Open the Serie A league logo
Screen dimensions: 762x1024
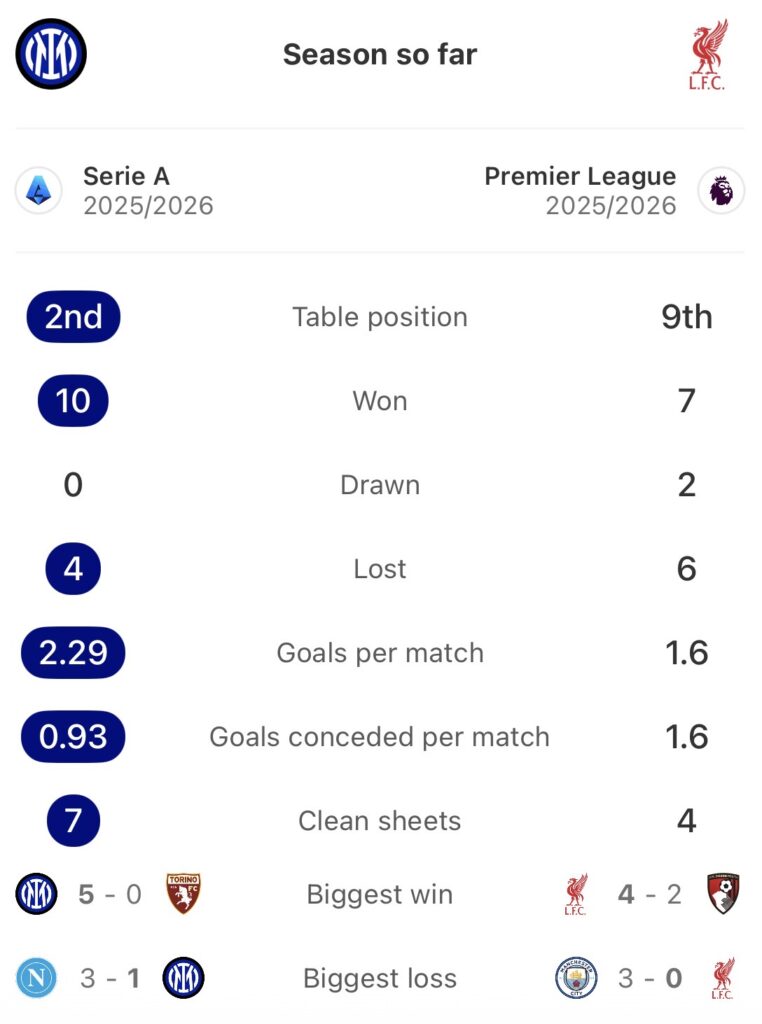click(39, 191)
